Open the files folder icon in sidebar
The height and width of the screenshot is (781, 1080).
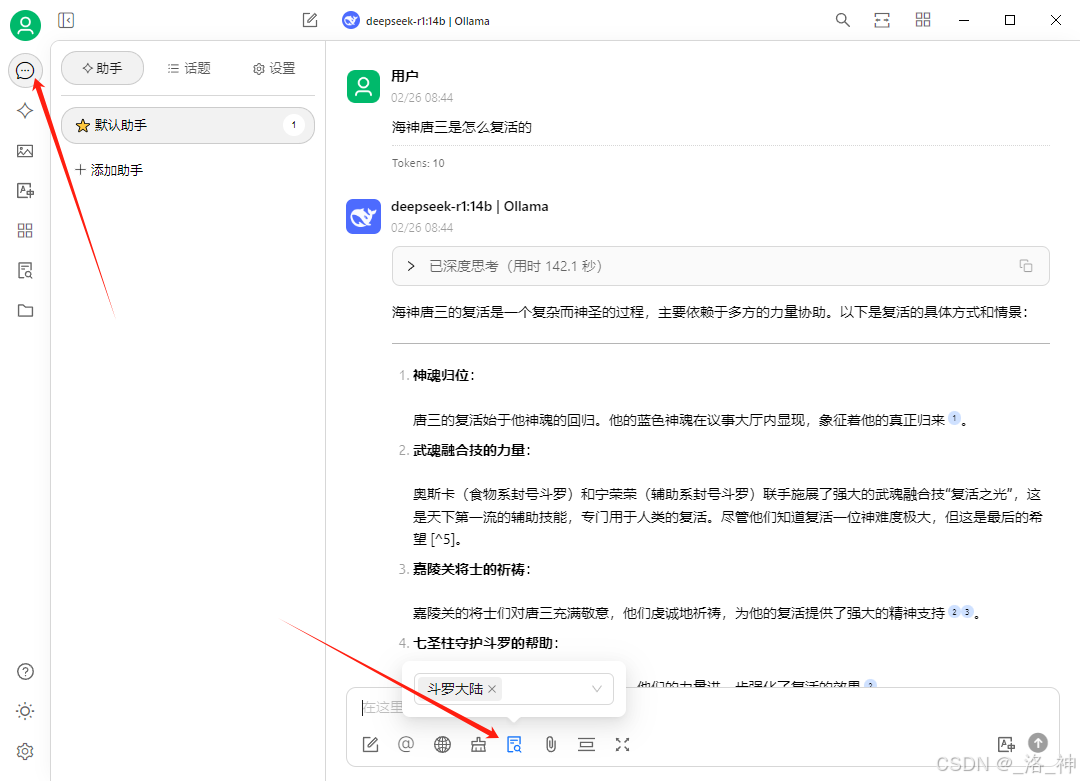pyautogui.click(x=25, y=310)
